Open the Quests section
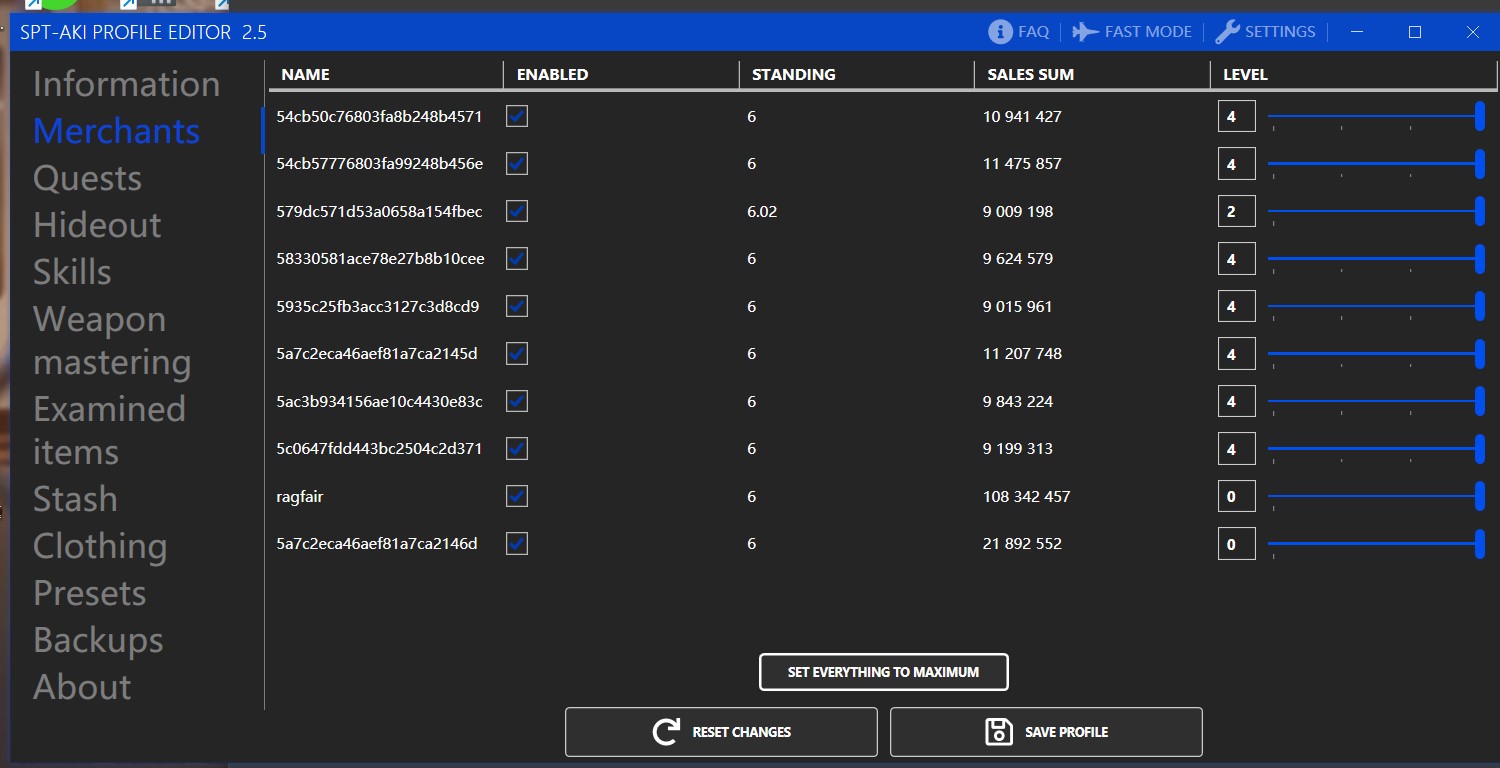Screen dimensions: 1500x768 click(87, 177)
